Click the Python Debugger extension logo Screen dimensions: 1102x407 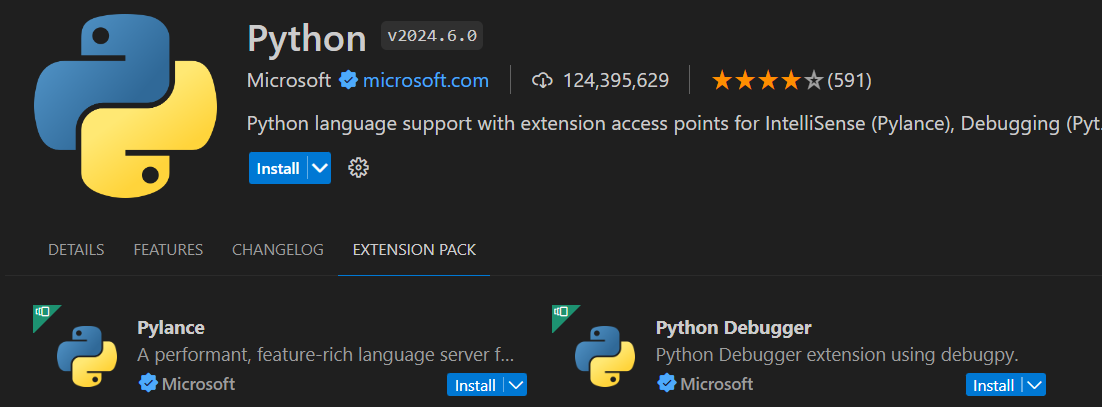click(605, 356)
